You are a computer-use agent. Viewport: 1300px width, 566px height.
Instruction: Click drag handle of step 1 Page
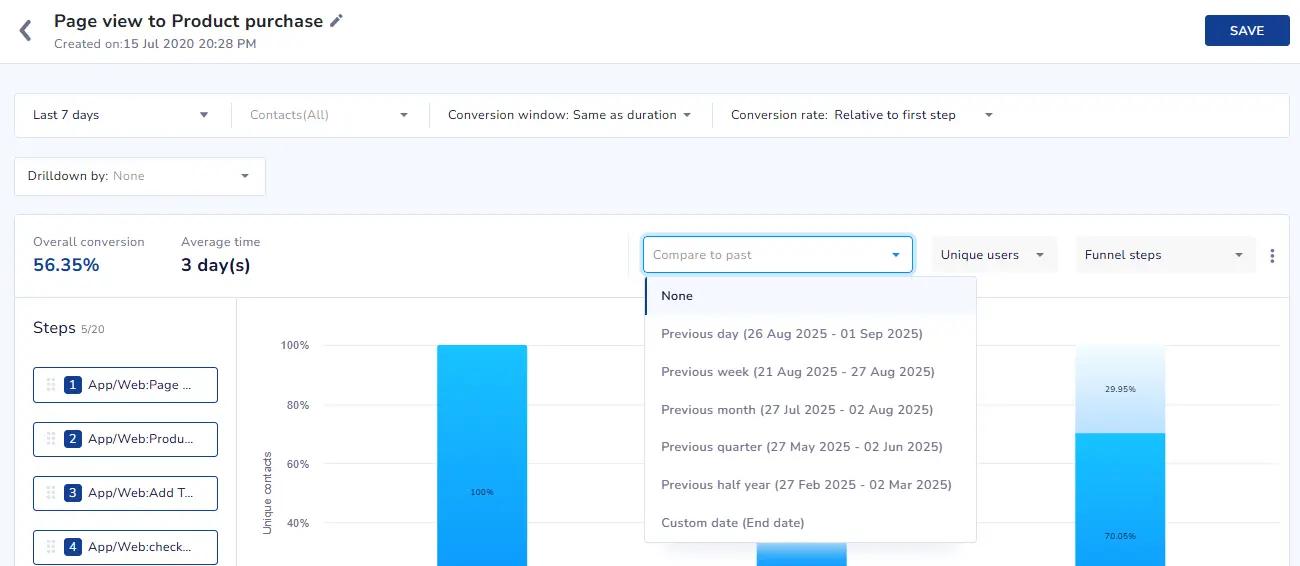(51, 385)
